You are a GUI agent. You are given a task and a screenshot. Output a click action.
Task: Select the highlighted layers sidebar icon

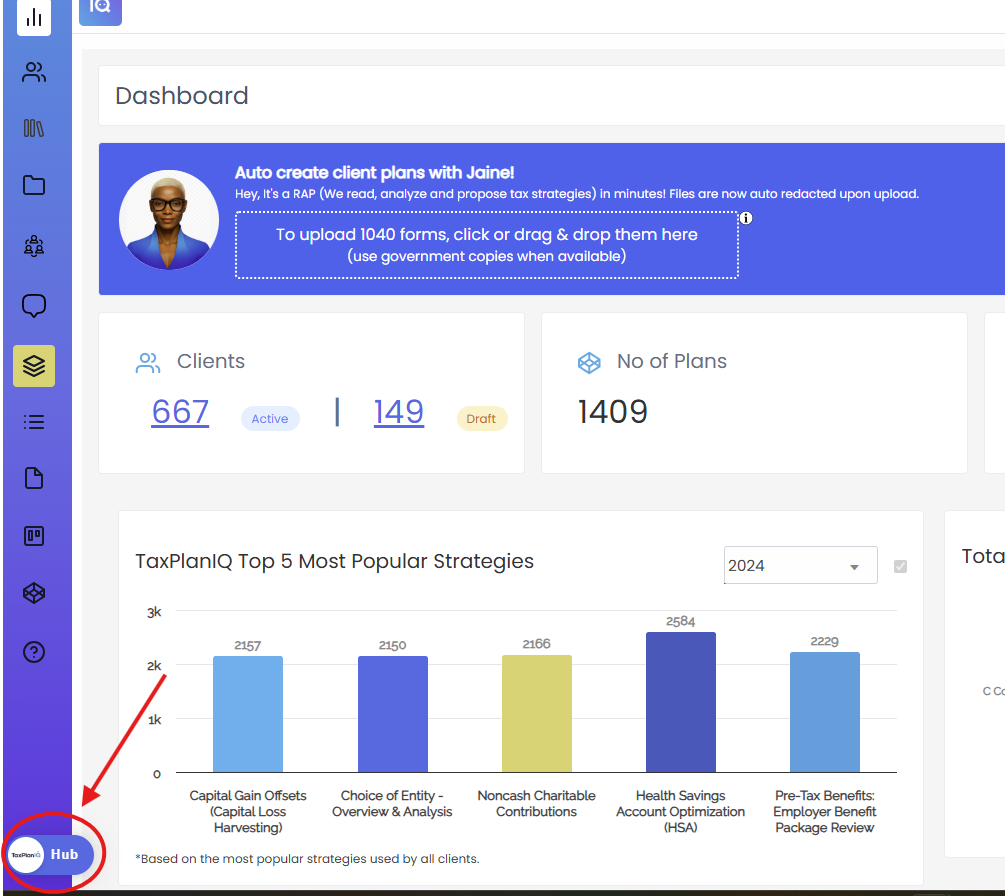click(34, 366)
